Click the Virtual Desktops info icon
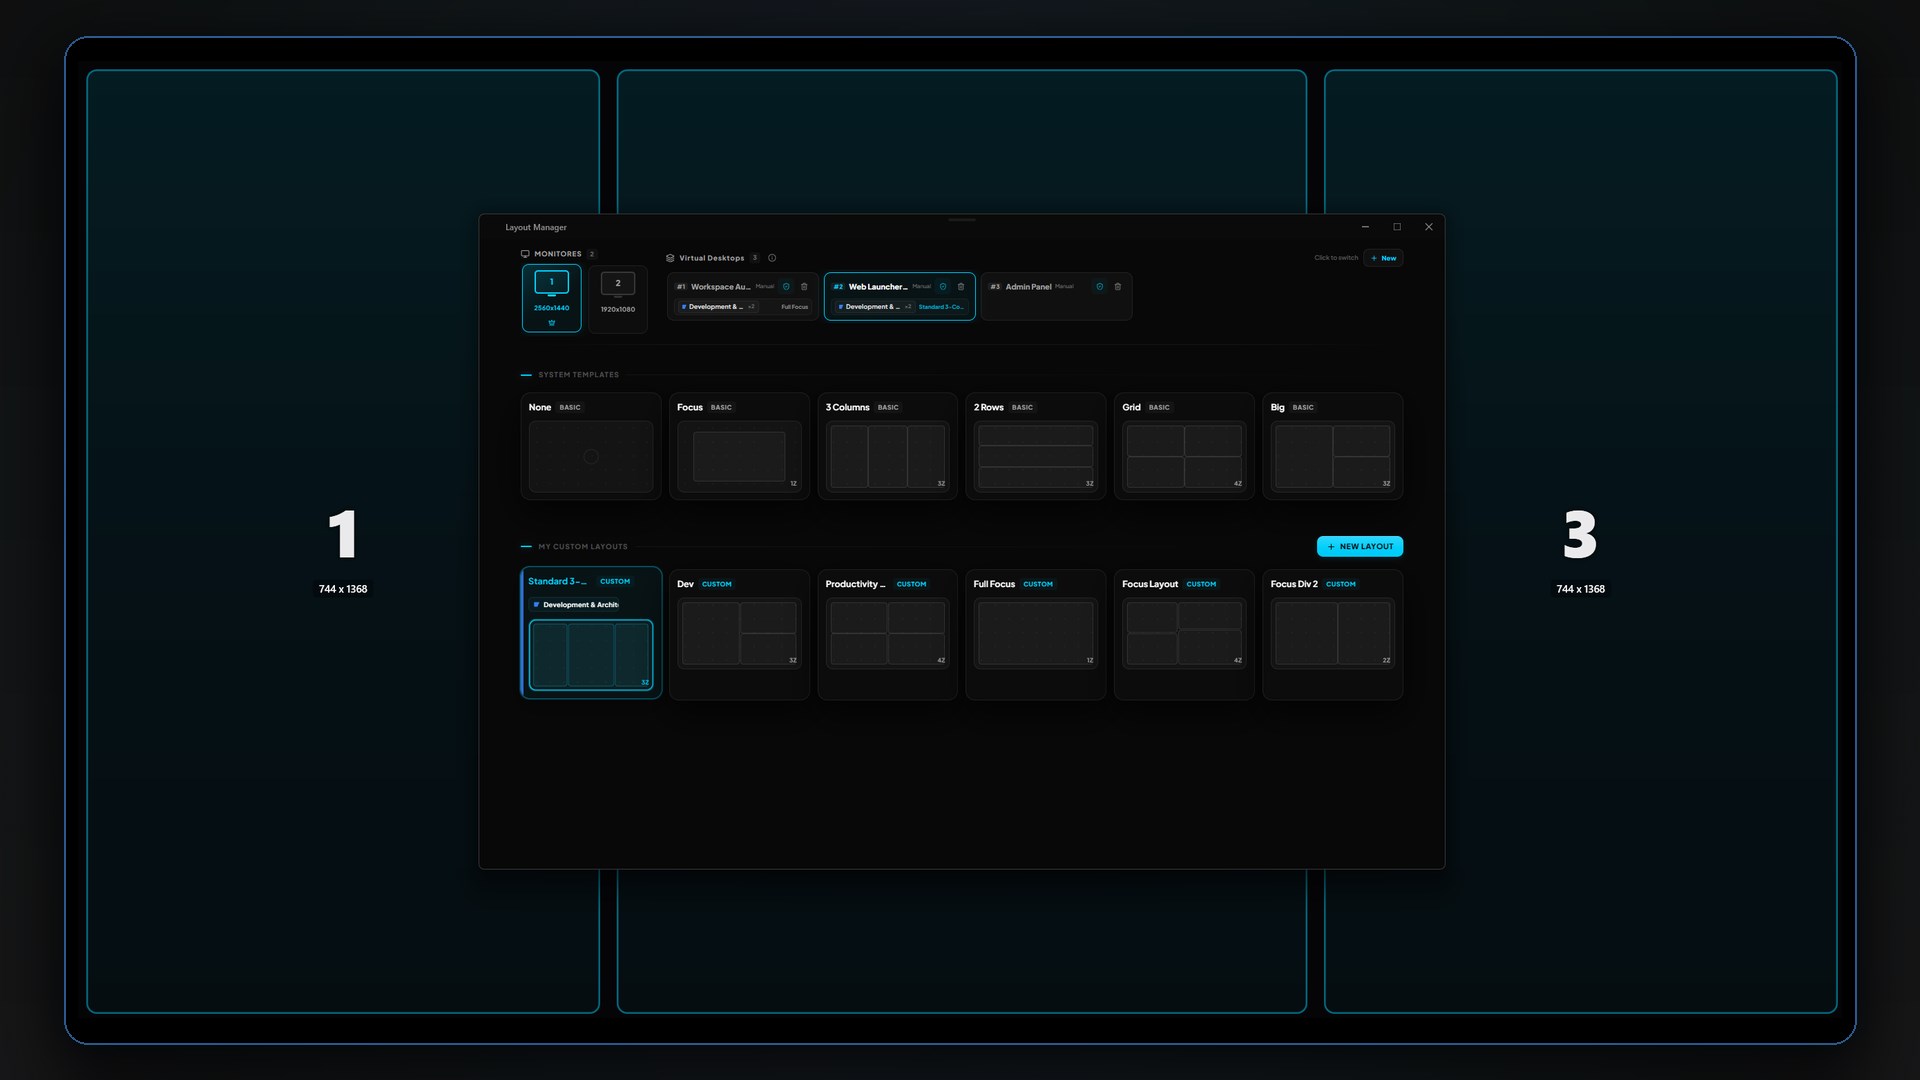 coord(772,258)
